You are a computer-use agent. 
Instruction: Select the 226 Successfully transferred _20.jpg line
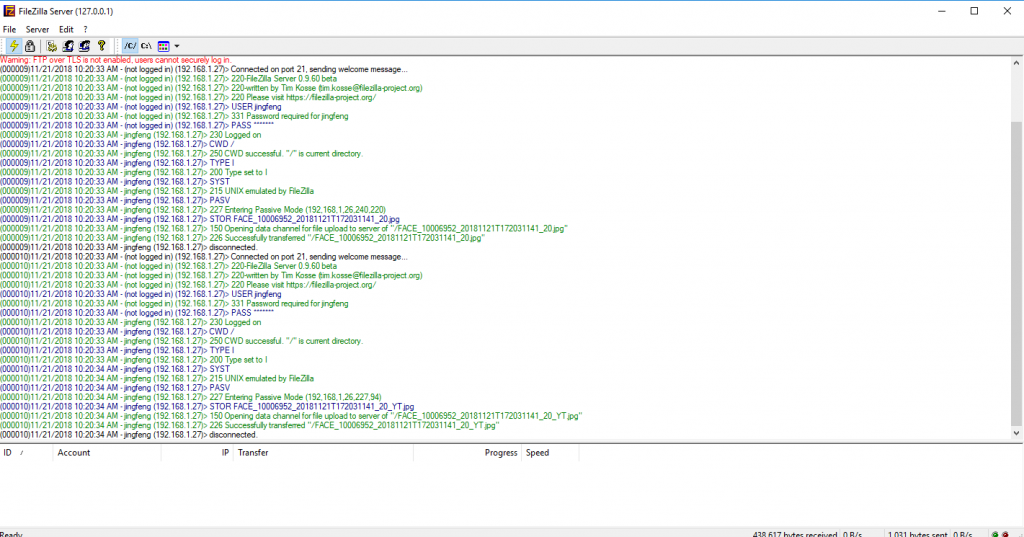click(x=242, y=238)
